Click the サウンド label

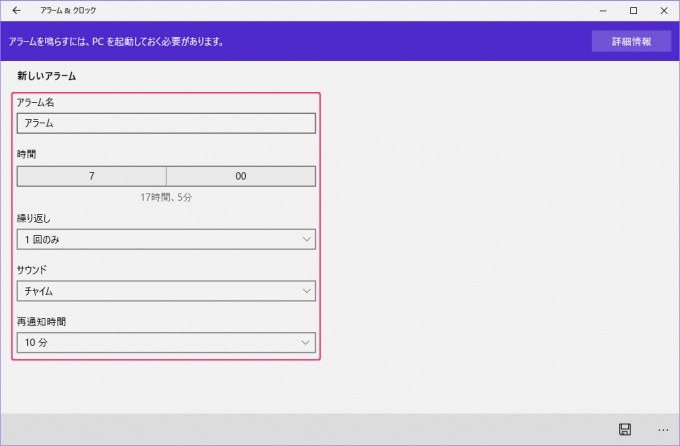click(32, 270)
